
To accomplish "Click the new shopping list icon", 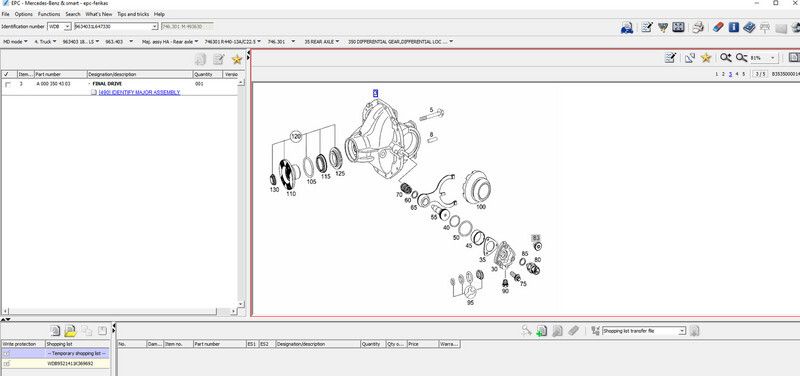I will click(x=55, y=331).
